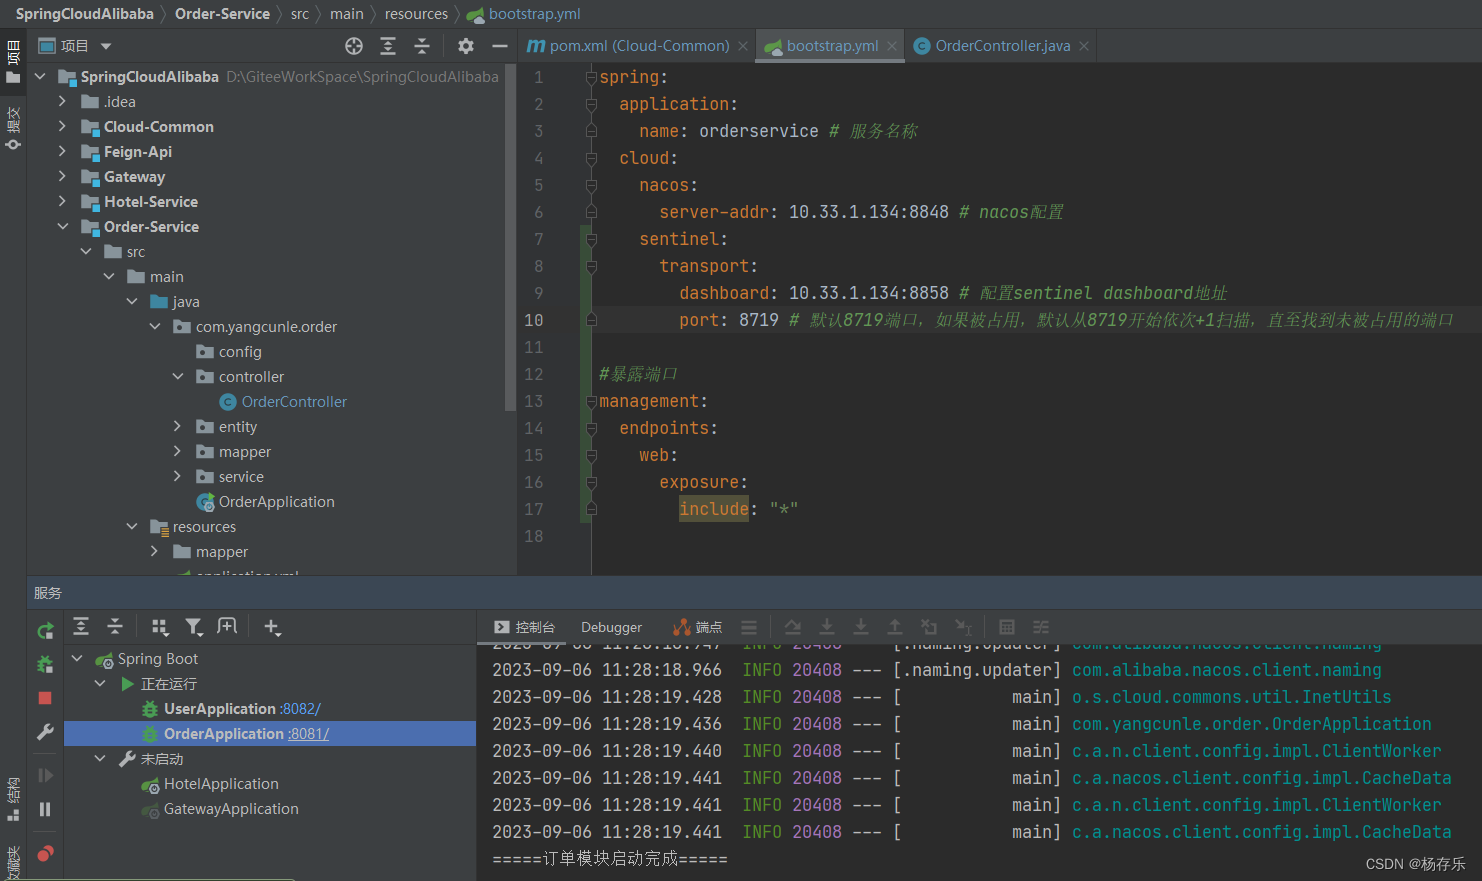Click Open in New Tab services icon
This screenshot has height=881, width=1482.
(228, 626)
